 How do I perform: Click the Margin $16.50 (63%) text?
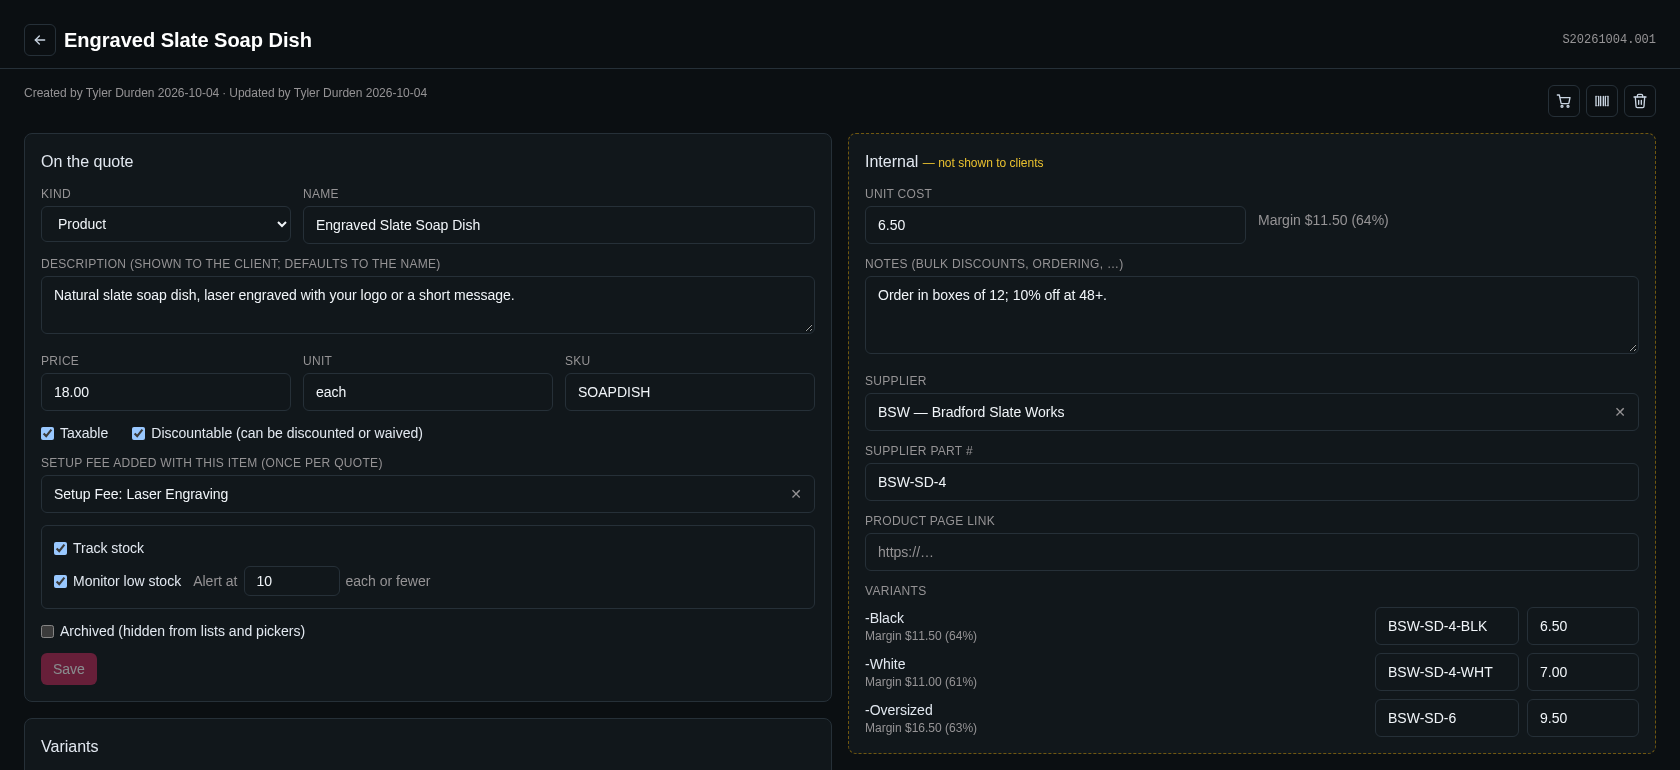pos(921,728)
